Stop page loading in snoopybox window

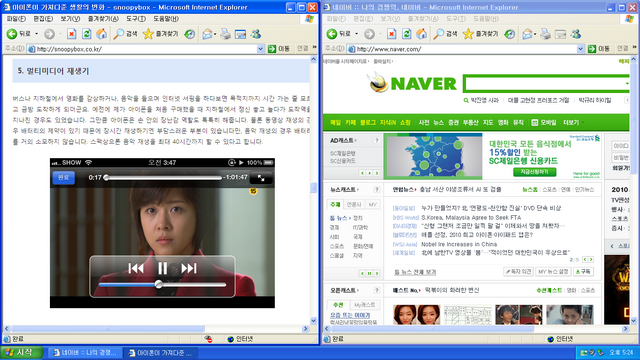pyautogui.click(x=71, y=34)
